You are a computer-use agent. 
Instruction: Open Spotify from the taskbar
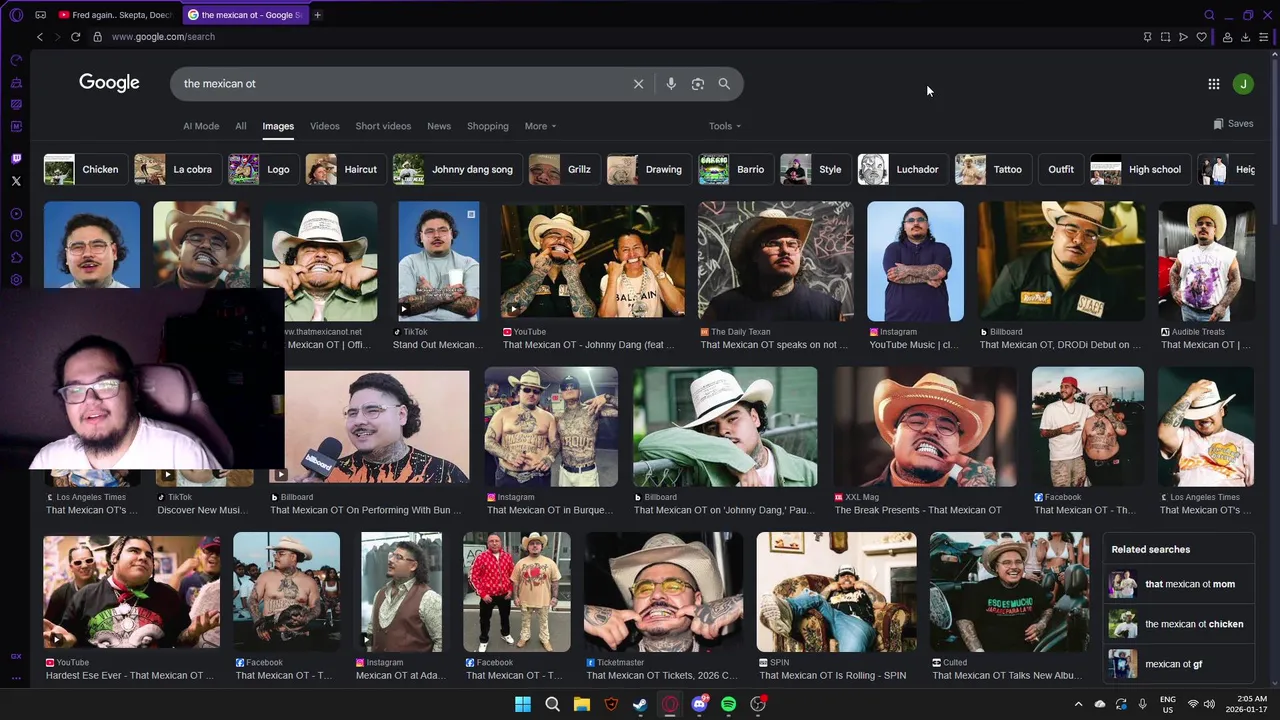728,704
